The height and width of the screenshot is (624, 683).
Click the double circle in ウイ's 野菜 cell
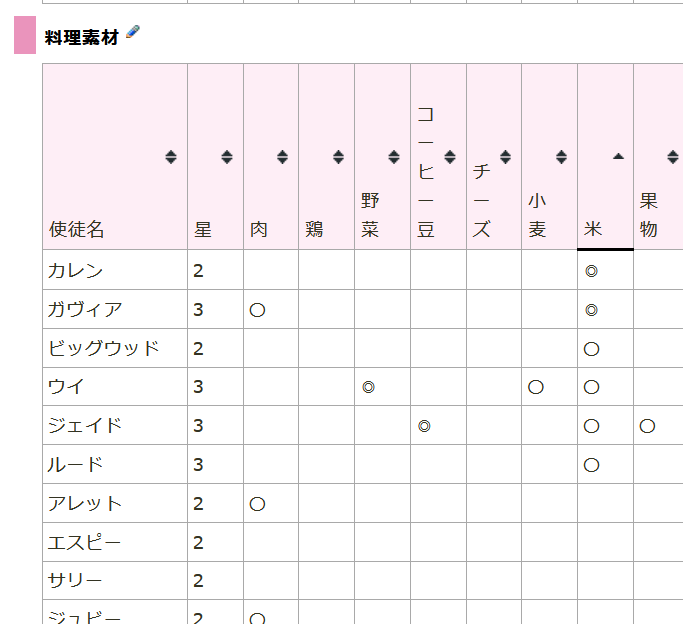[368, 387]
